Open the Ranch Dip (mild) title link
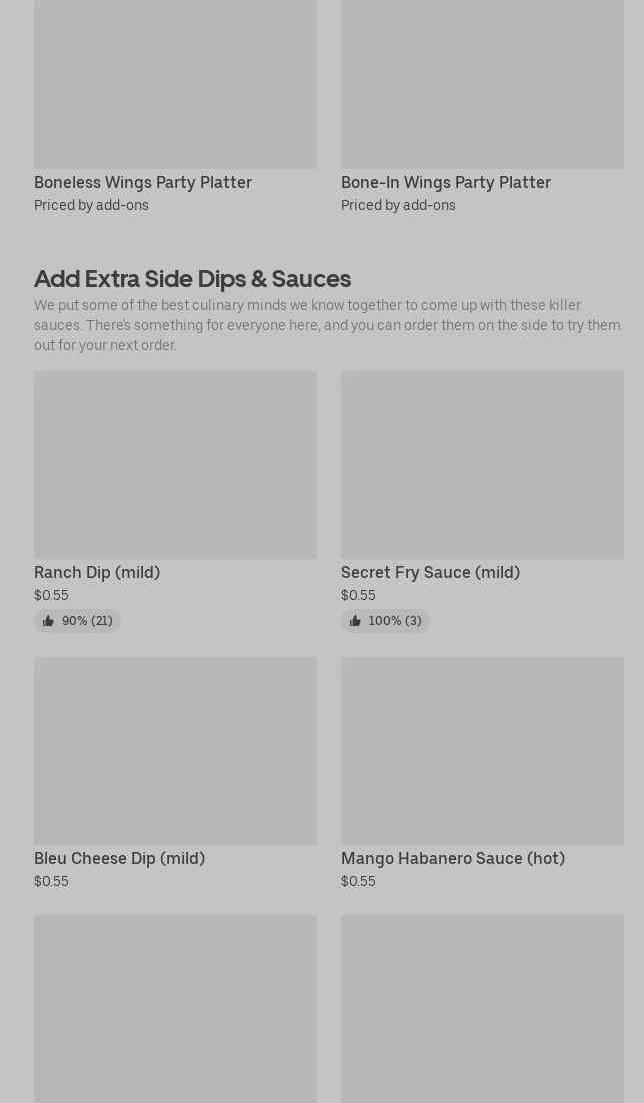Image resolution: width=644 pixels, height=1103 pixels. (97, 572)
